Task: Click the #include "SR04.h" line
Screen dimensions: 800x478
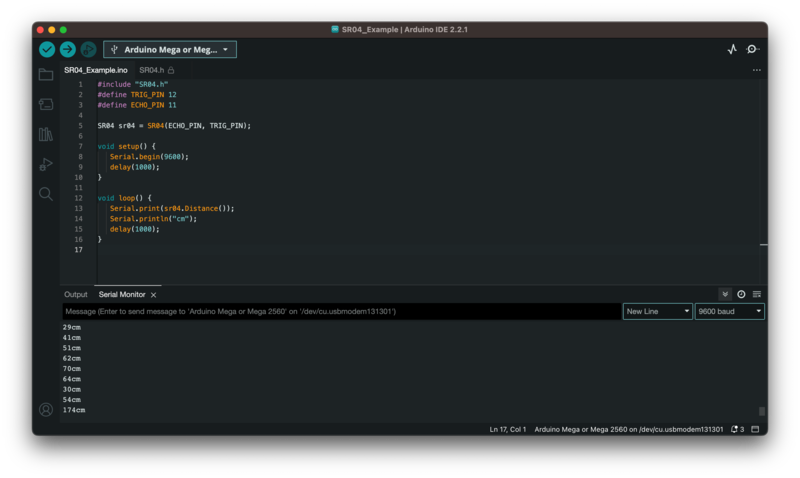Action: pos(133,84)
